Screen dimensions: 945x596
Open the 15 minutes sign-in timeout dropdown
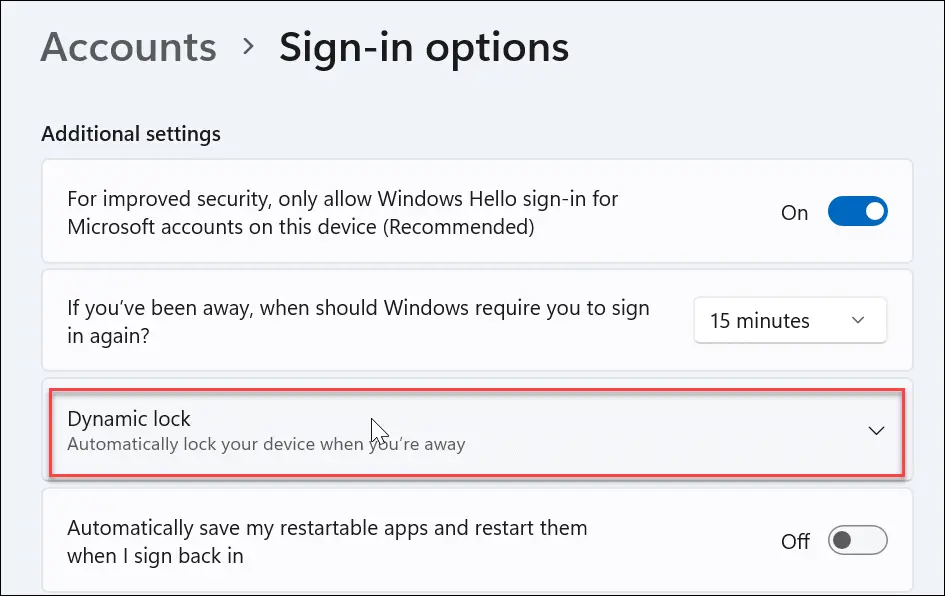(x=789, y=321)
